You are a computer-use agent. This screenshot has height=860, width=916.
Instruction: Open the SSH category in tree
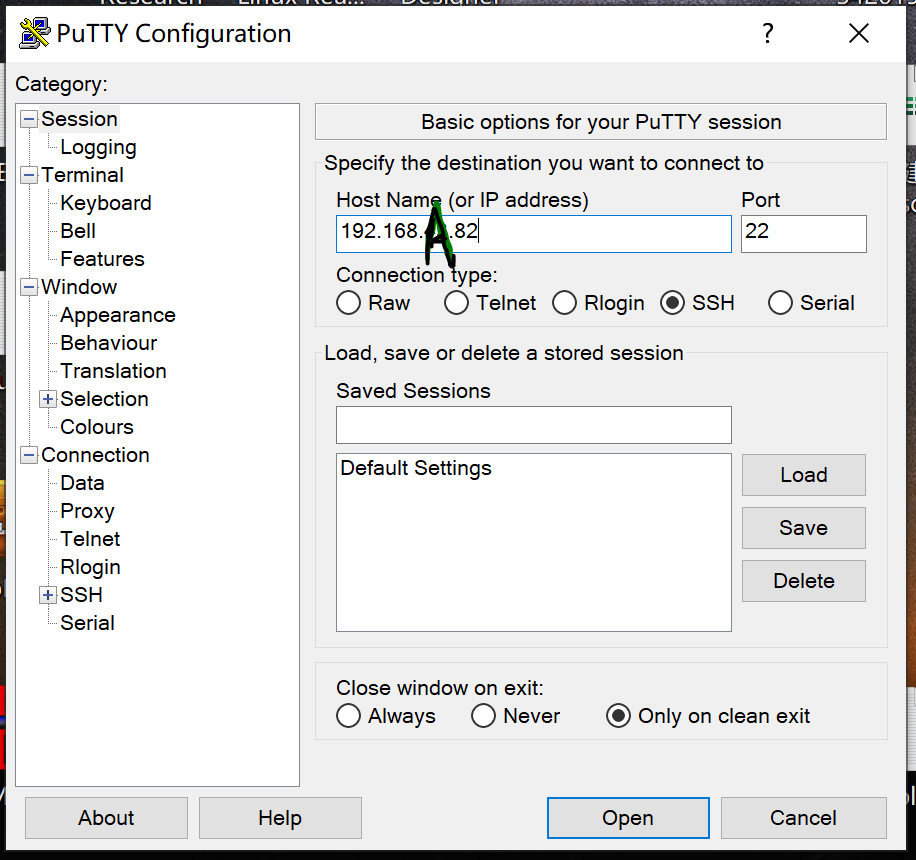pyautogui.click(x=81, y=595)
